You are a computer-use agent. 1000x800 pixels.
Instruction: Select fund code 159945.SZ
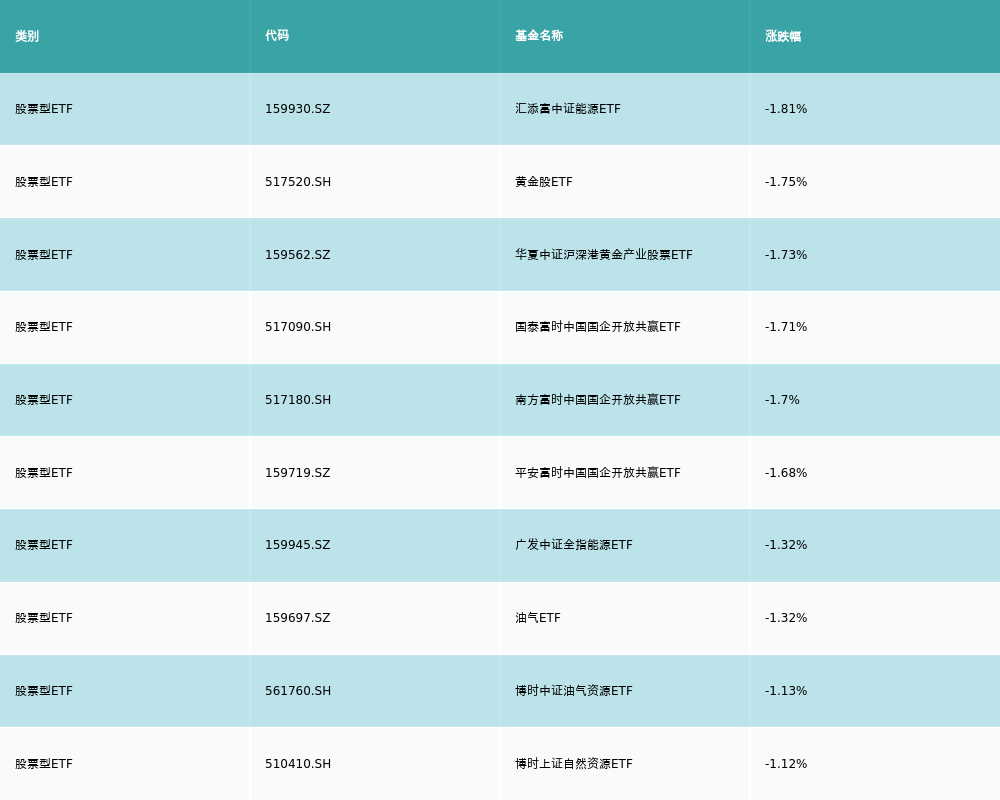[298, 545]
